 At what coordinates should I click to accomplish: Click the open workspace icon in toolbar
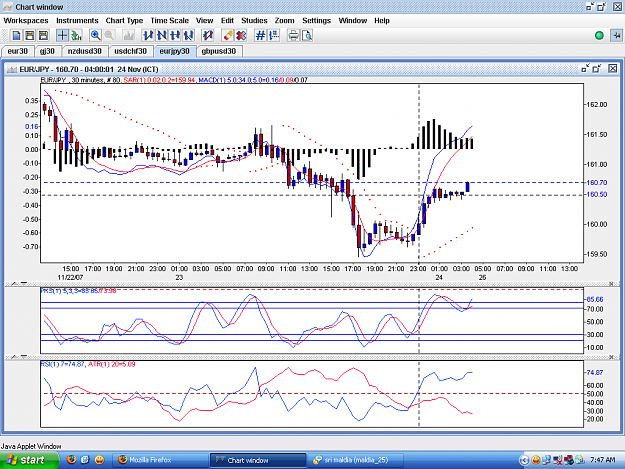point(30,36)
